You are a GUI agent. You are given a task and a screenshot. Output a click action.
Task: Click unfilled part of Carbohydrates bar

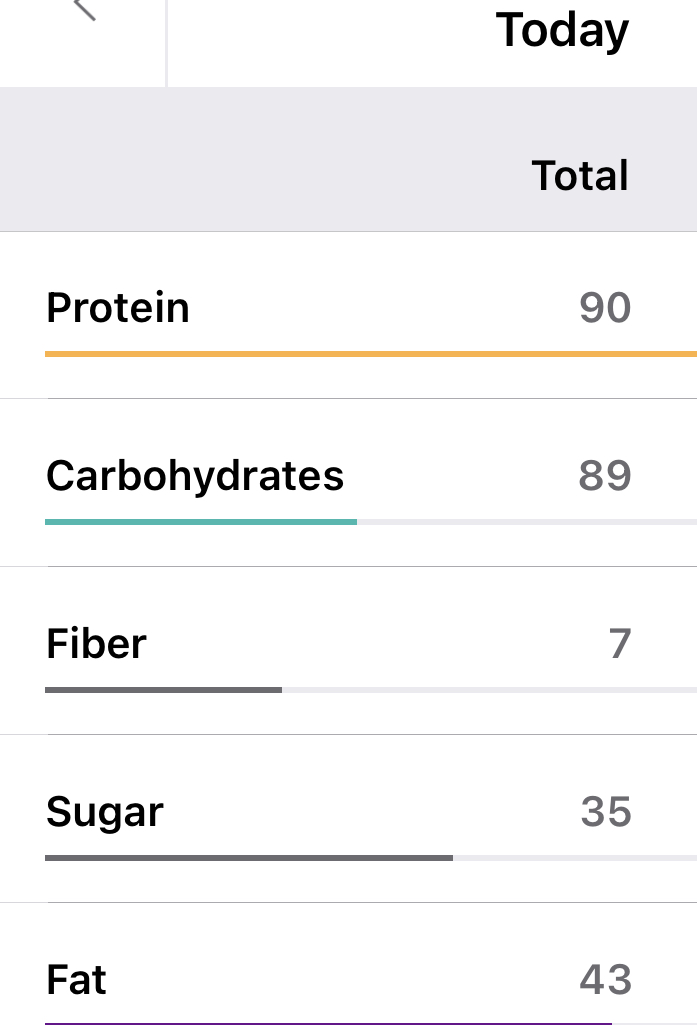tap(525, 522)
